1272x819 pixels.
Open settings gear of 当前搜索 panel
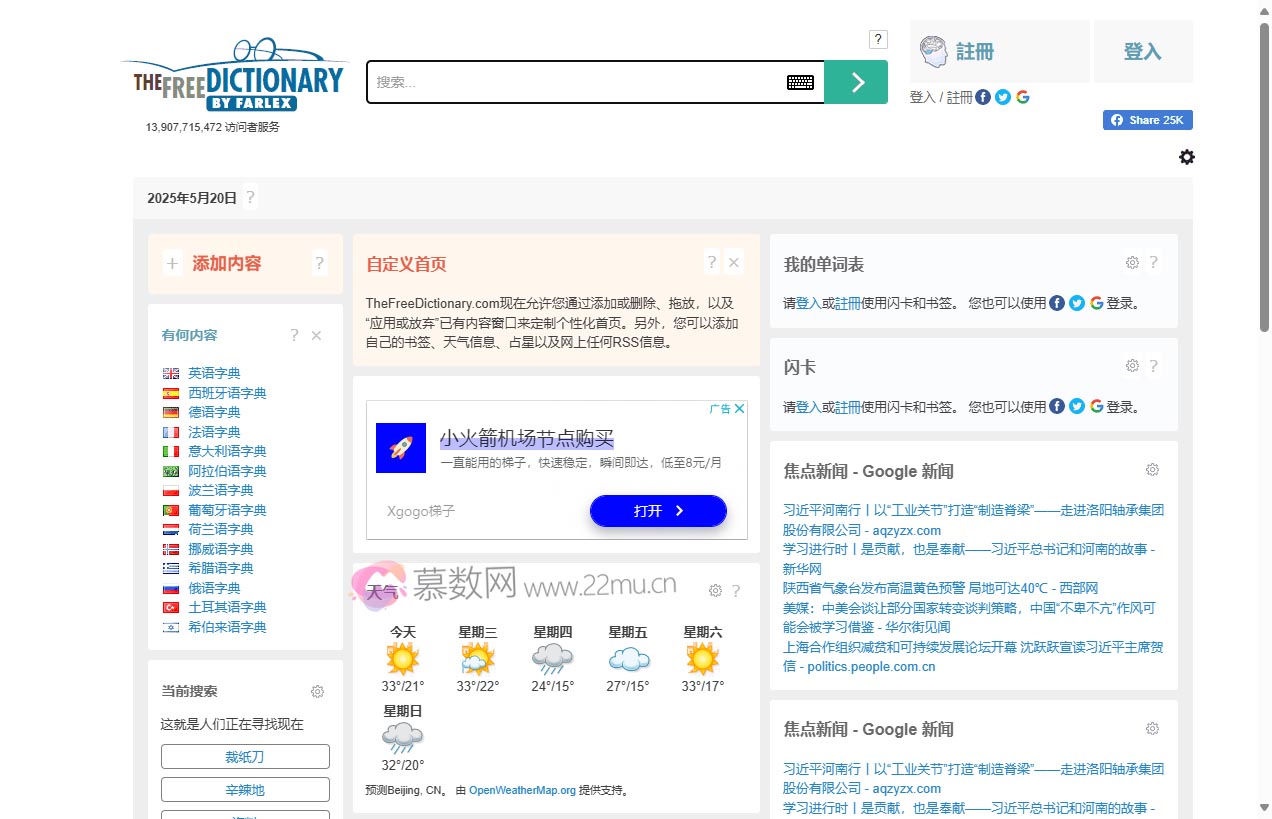coord(317,692)
